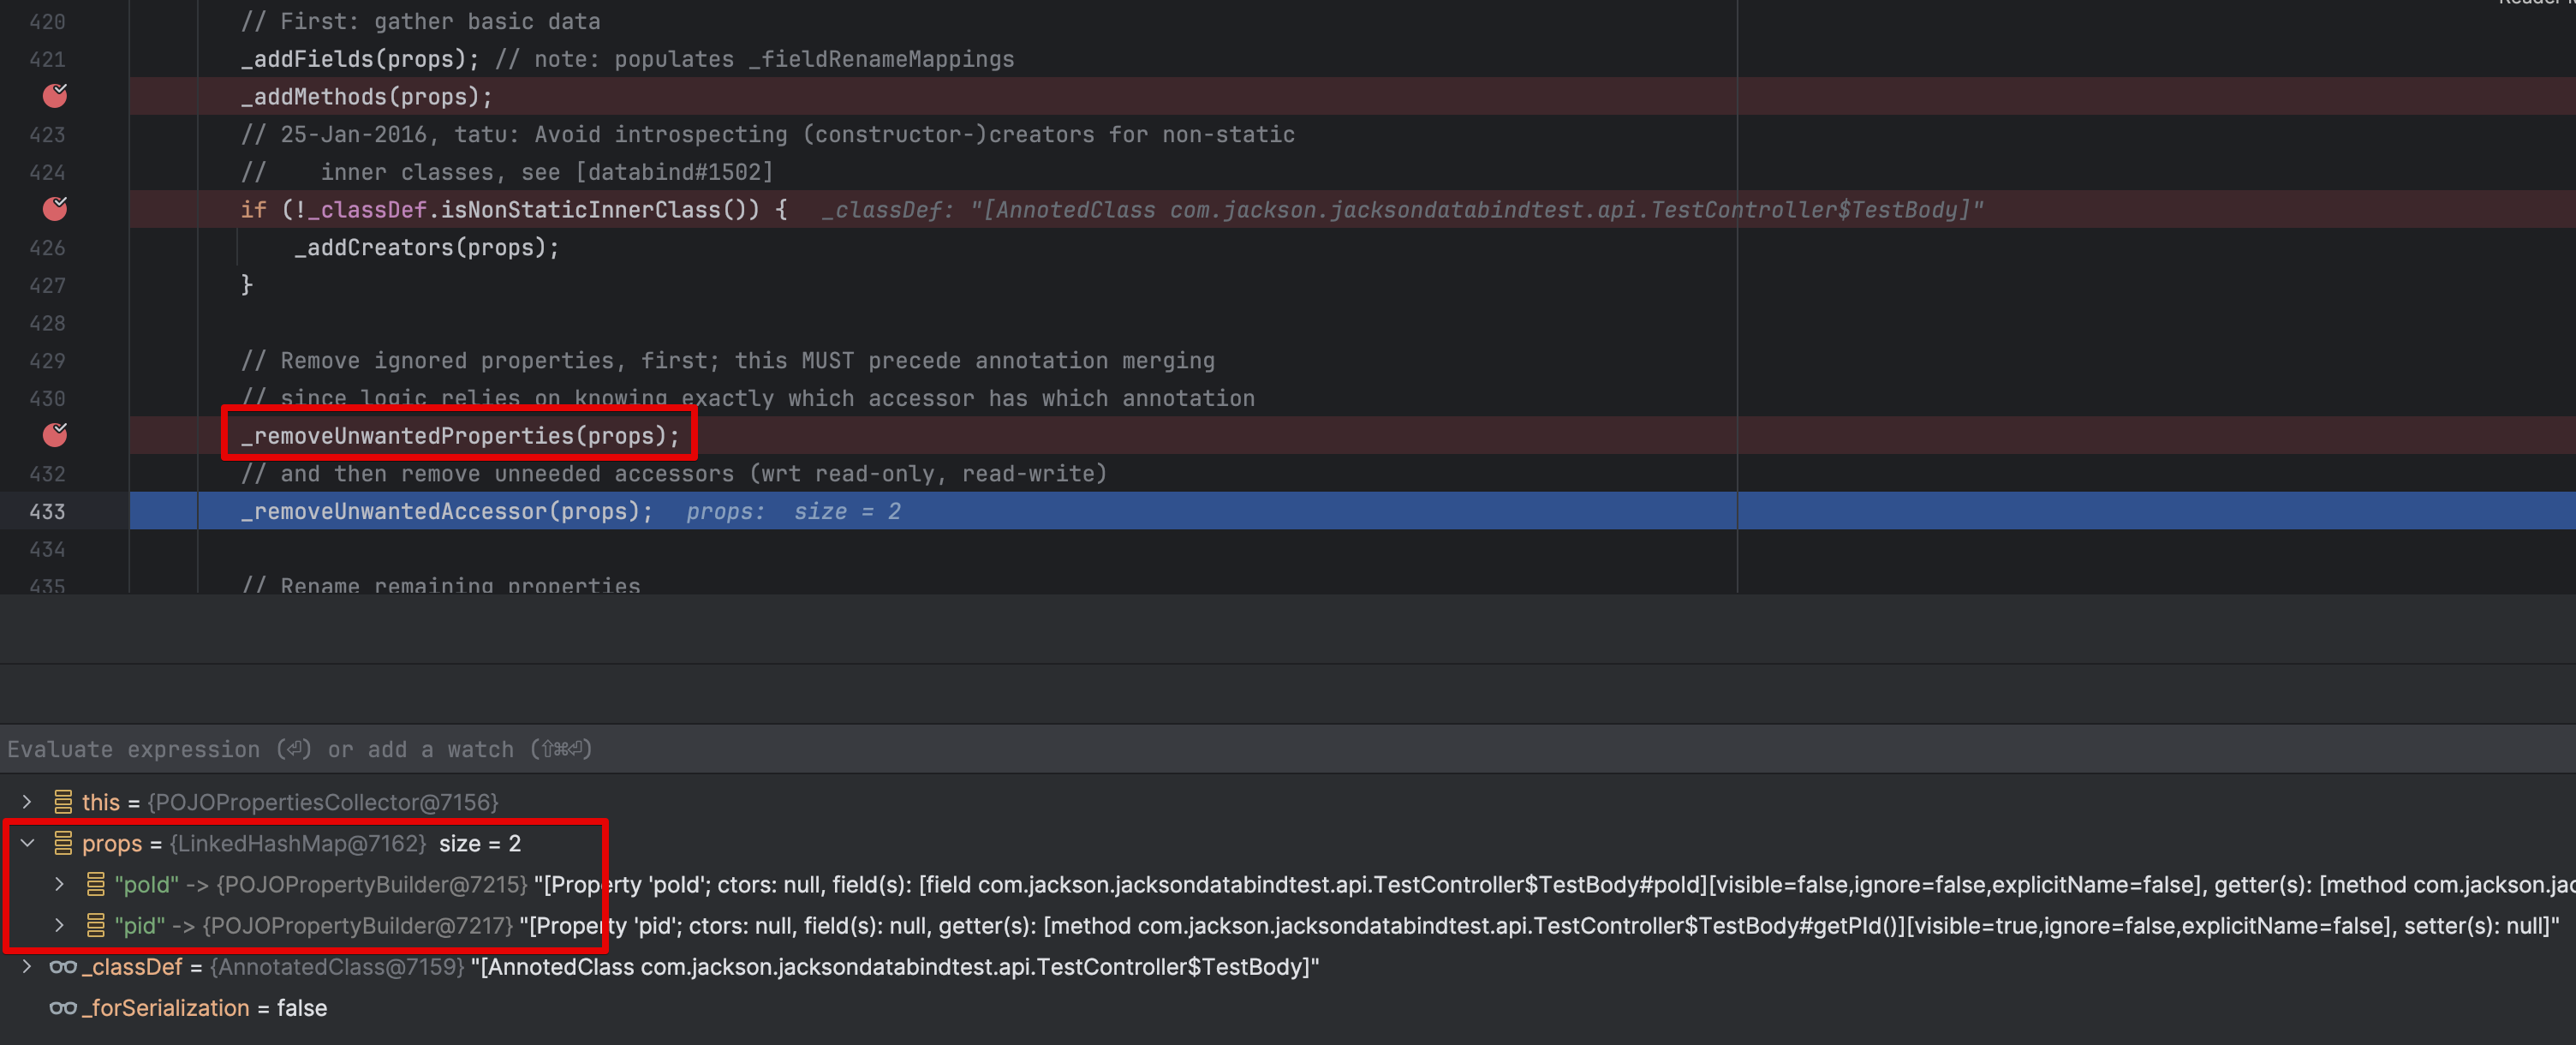Screen dimensions: 2576x1045
Task: Click the _removeUnwantedAccessor(props) method call
Action: 446,511
